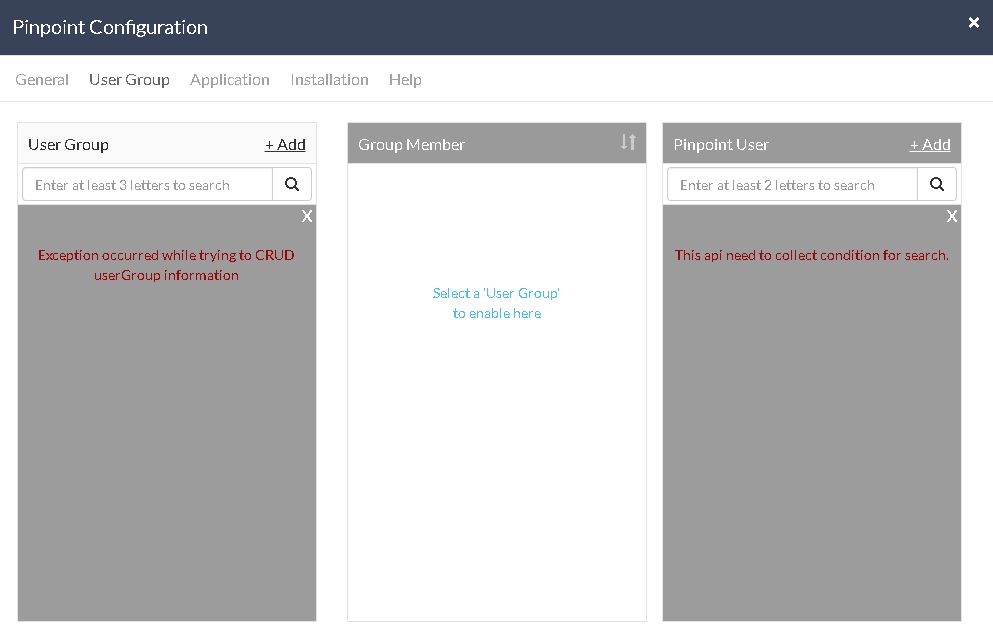Viewport: 993px width, 641px height.
Task: Click the 'This api need to collect condition' message
Action: pyautogui.click(x=811, y=255)
